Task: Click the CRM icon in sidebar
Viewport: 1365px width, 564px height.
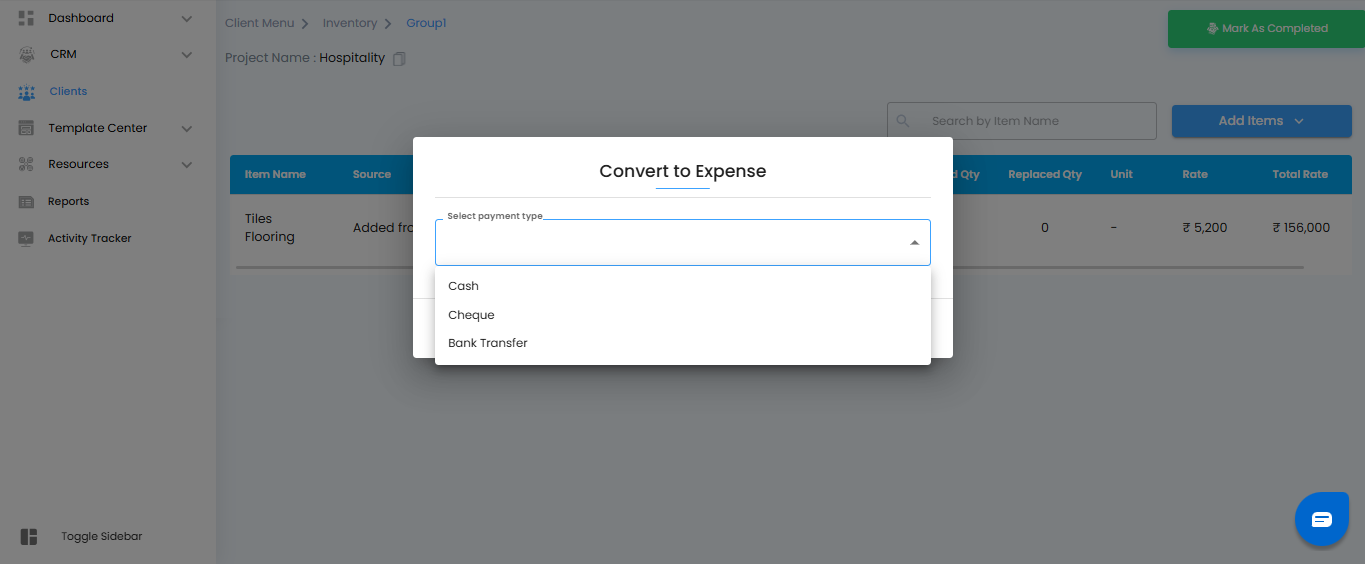Action: pyautogui.click(x=26, y=54)
